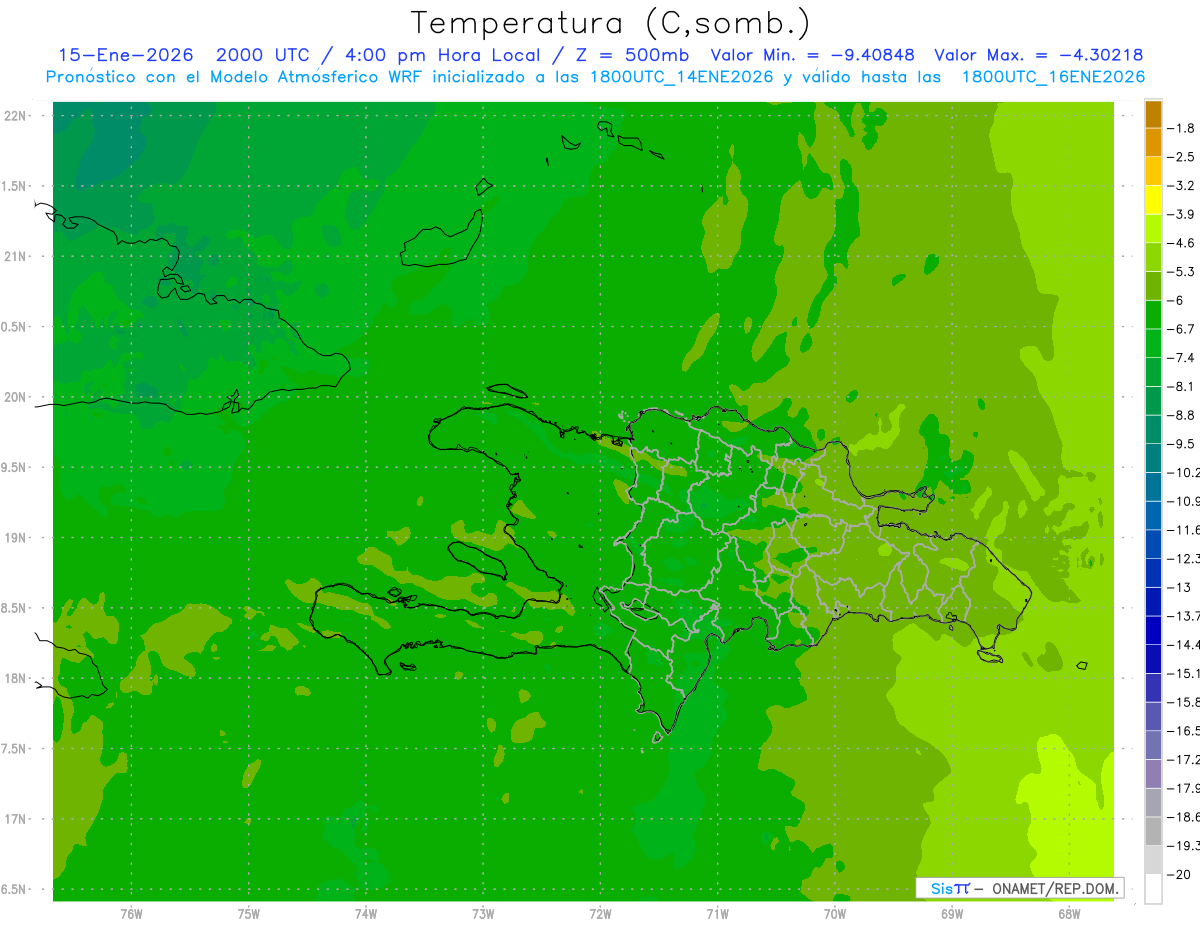
Task: Click the "74W" longitude label
Action: 366,913
